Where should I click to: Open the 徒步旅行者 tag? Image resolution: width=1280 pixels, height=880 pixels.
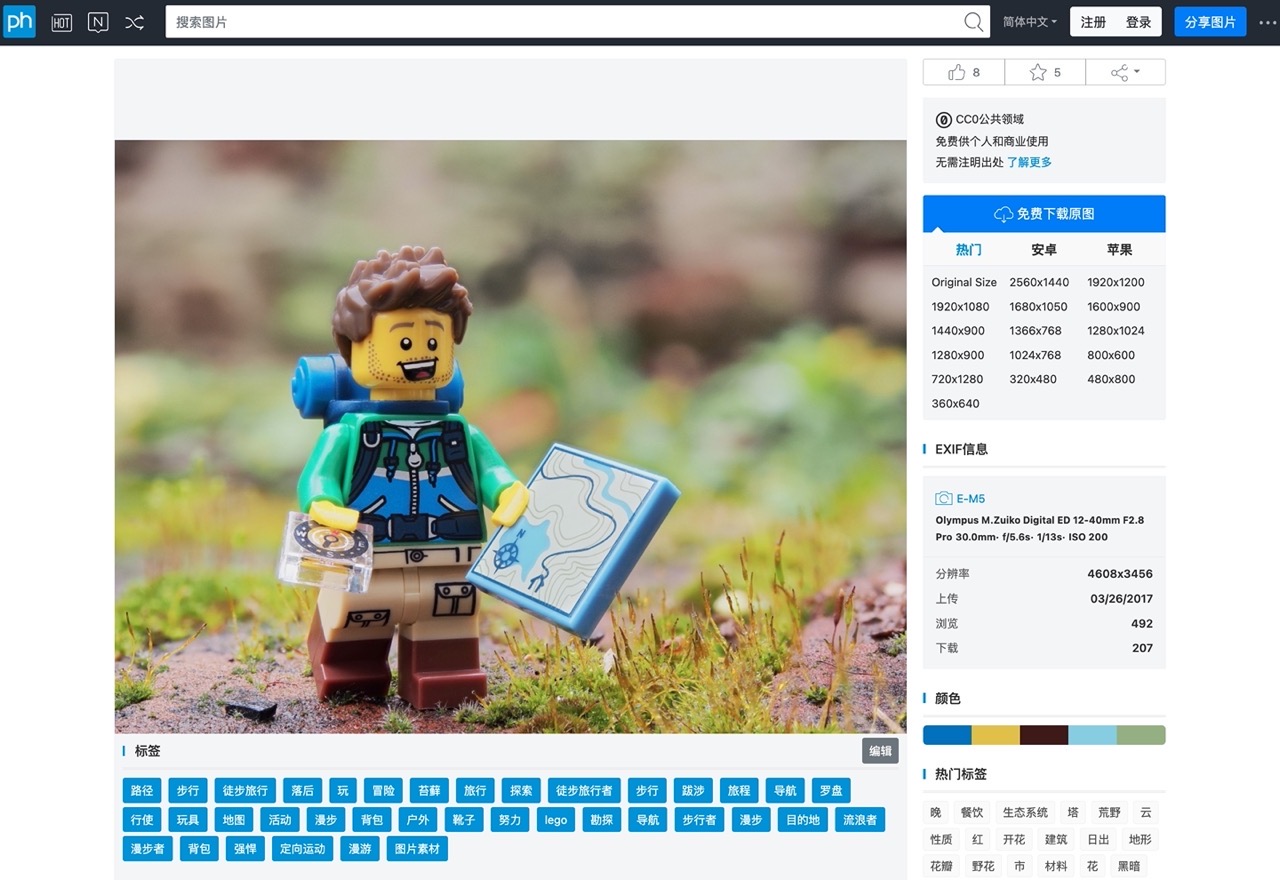coord(585,790)
